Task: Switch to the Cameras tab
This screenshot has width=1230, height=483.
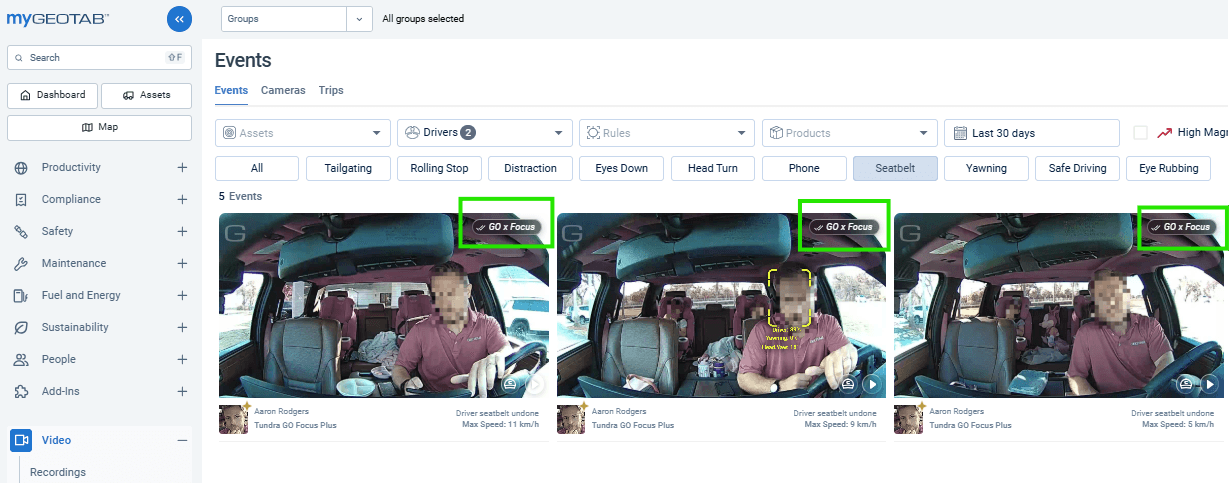Action: tap(283, 90)
